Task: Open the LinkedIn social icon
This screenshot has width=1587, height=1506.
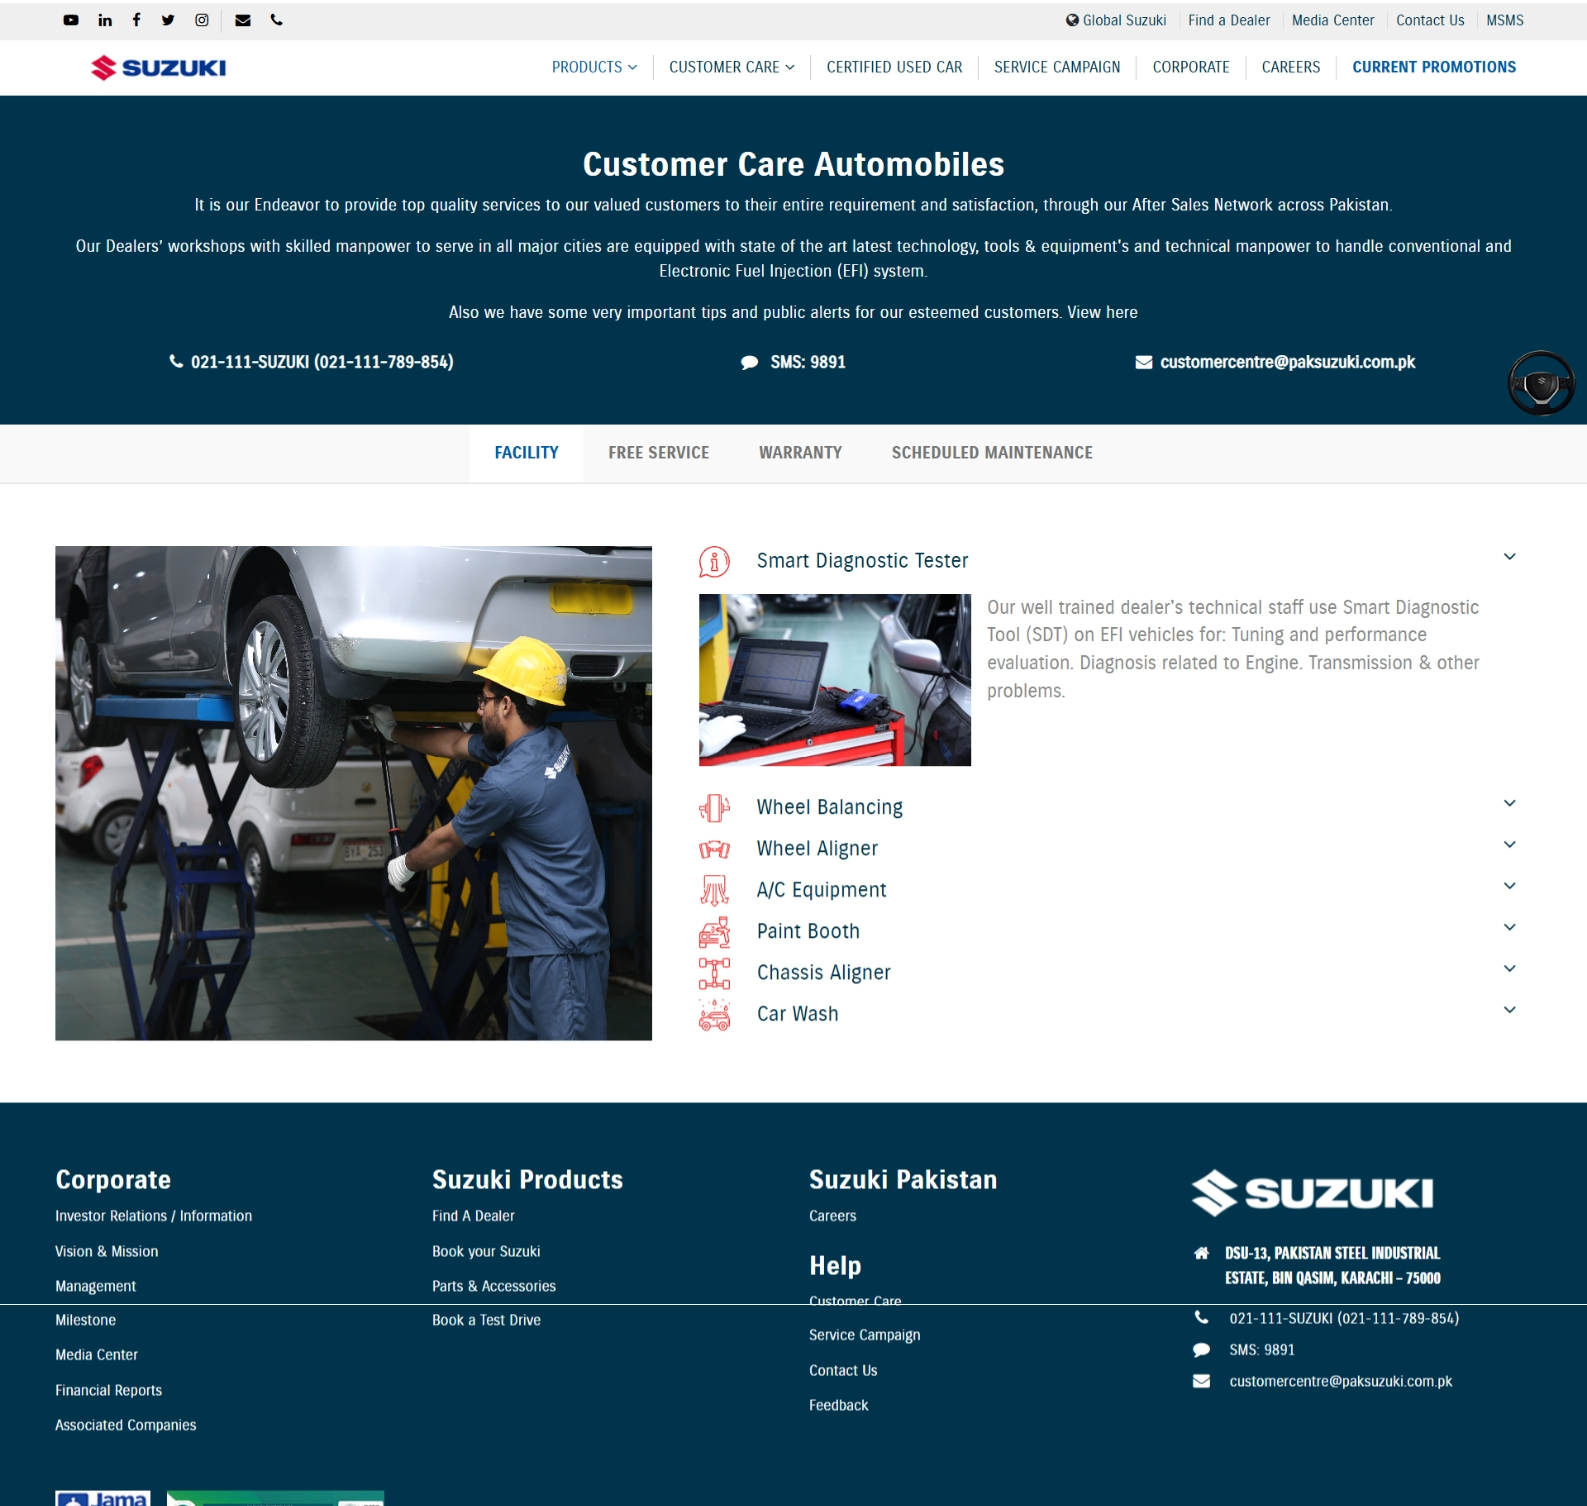Action: pyautogui.click(x=105, y=20)
